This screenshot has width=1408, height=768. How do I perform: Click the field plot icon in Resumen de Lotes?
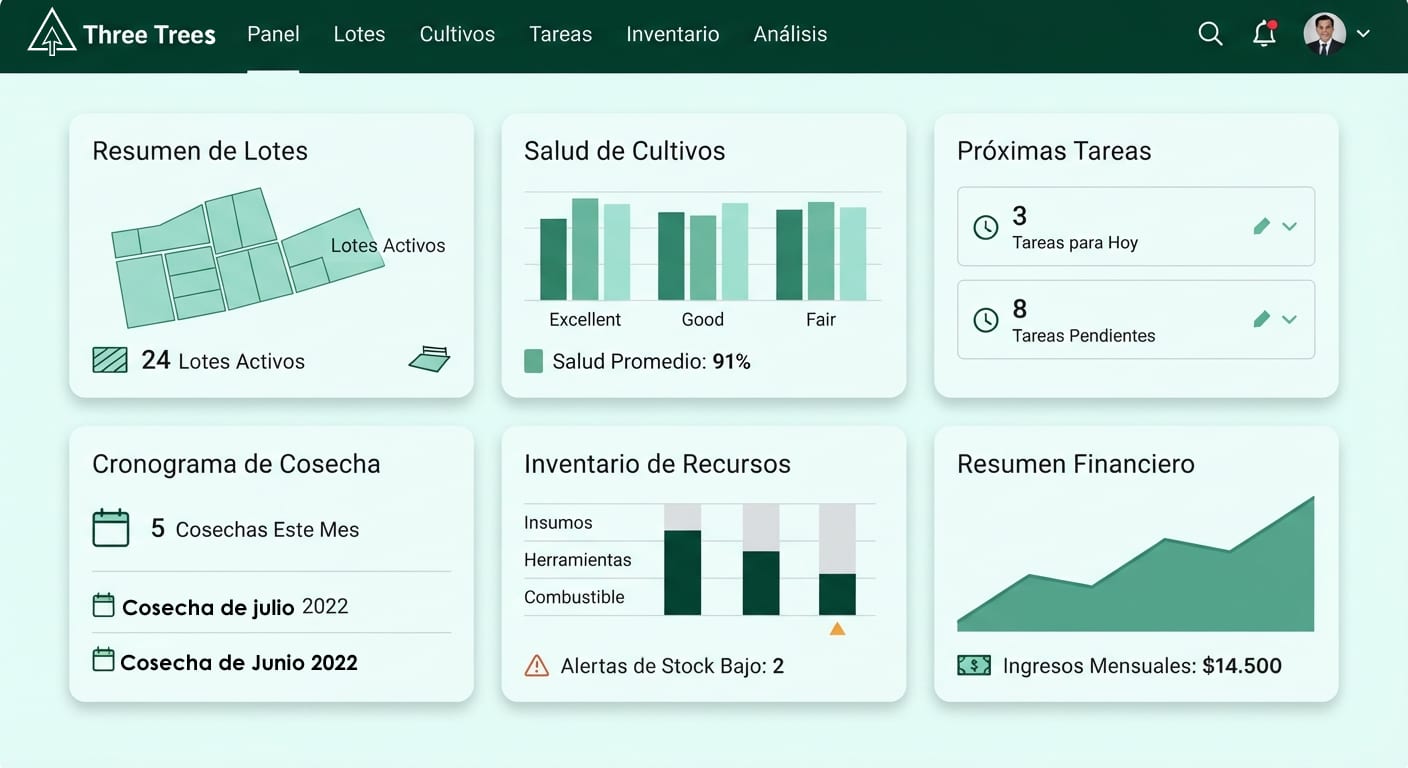coord(430,359)
